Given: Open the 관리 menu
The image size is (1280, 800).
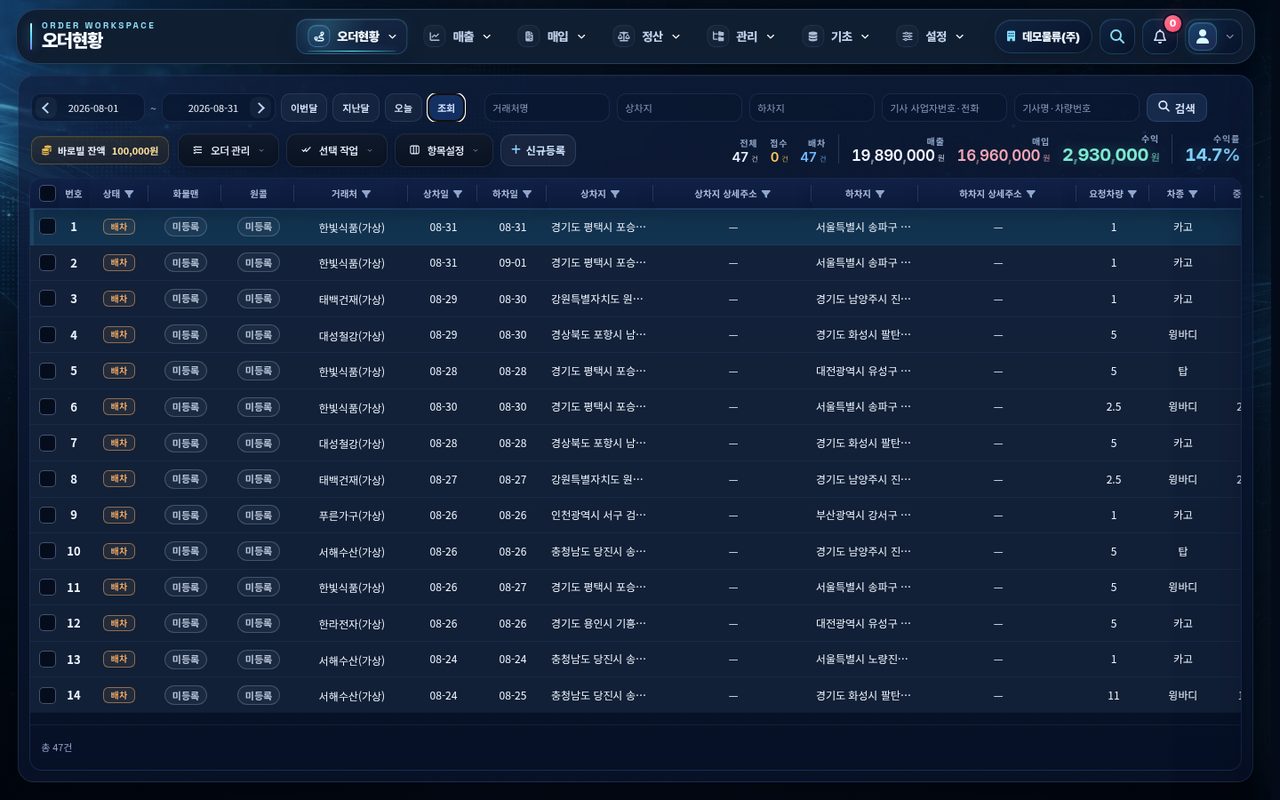Looking at the screenshot, I should [x=742, y=37].
